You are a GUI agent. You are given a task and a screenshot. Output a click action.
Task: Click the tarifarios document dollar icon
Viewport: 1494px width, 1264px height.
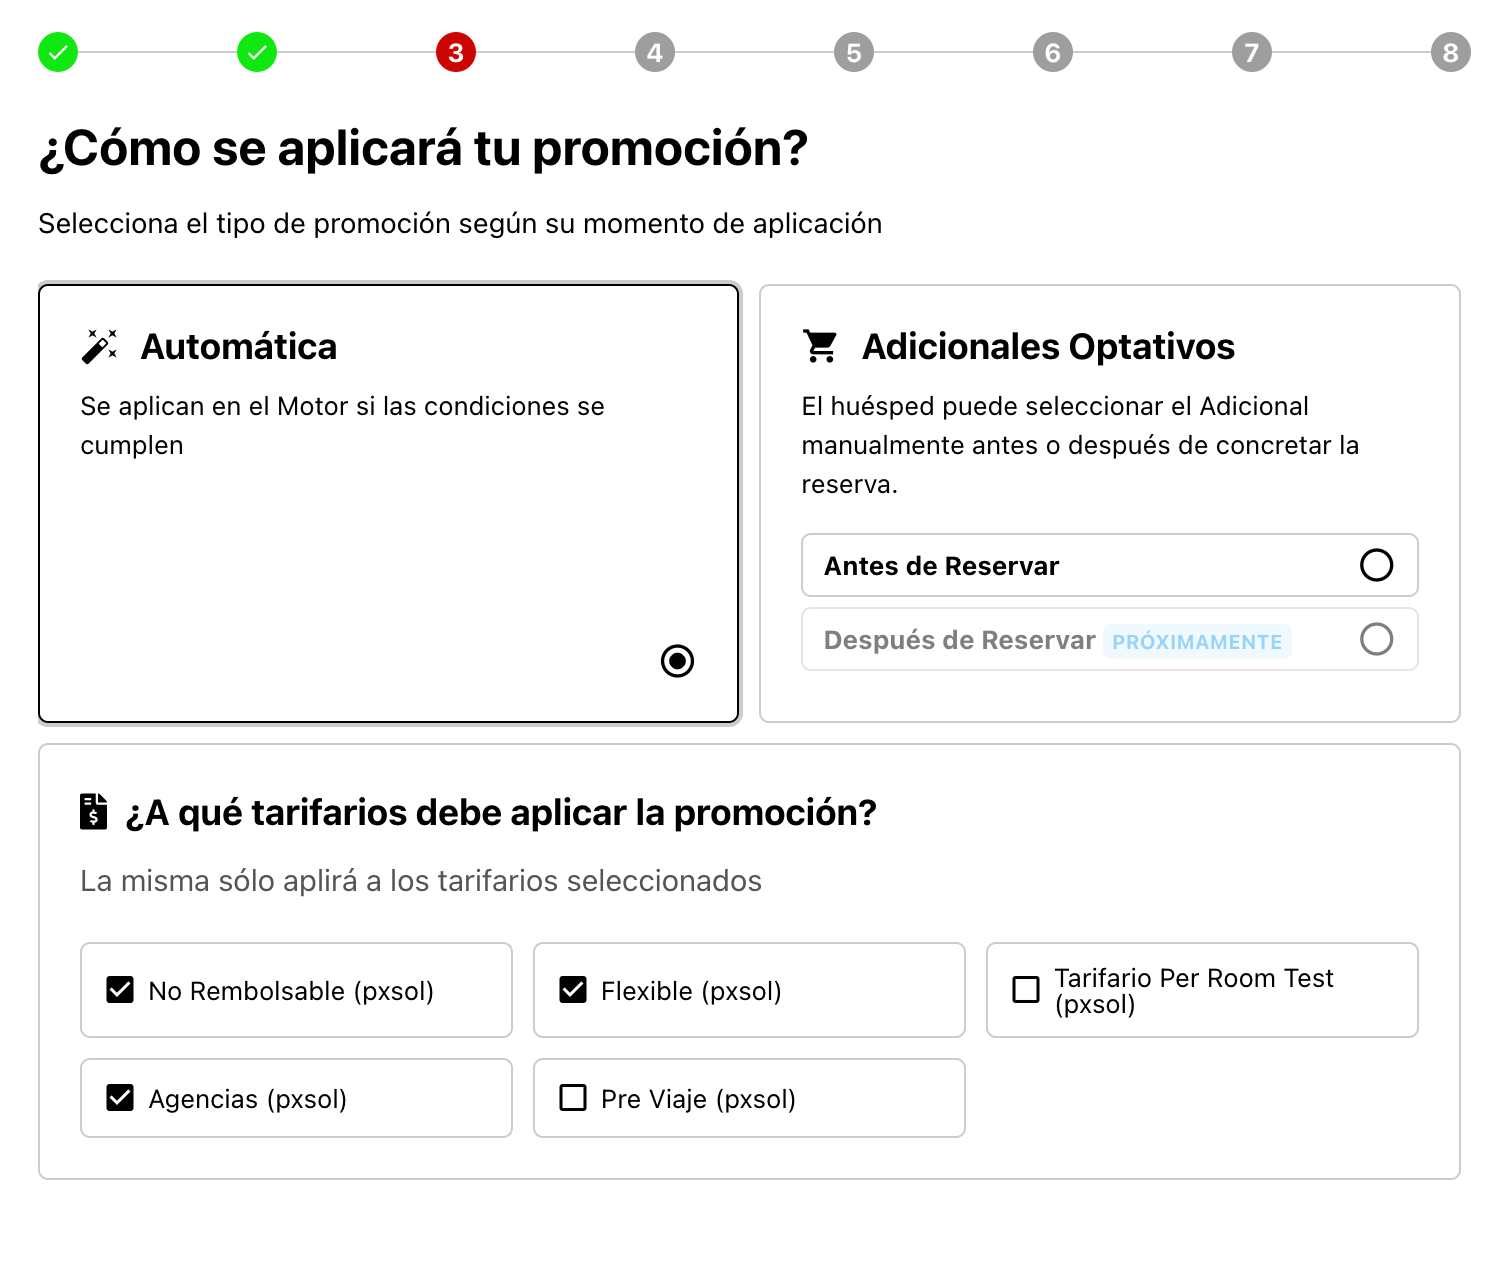coord(93,811)
